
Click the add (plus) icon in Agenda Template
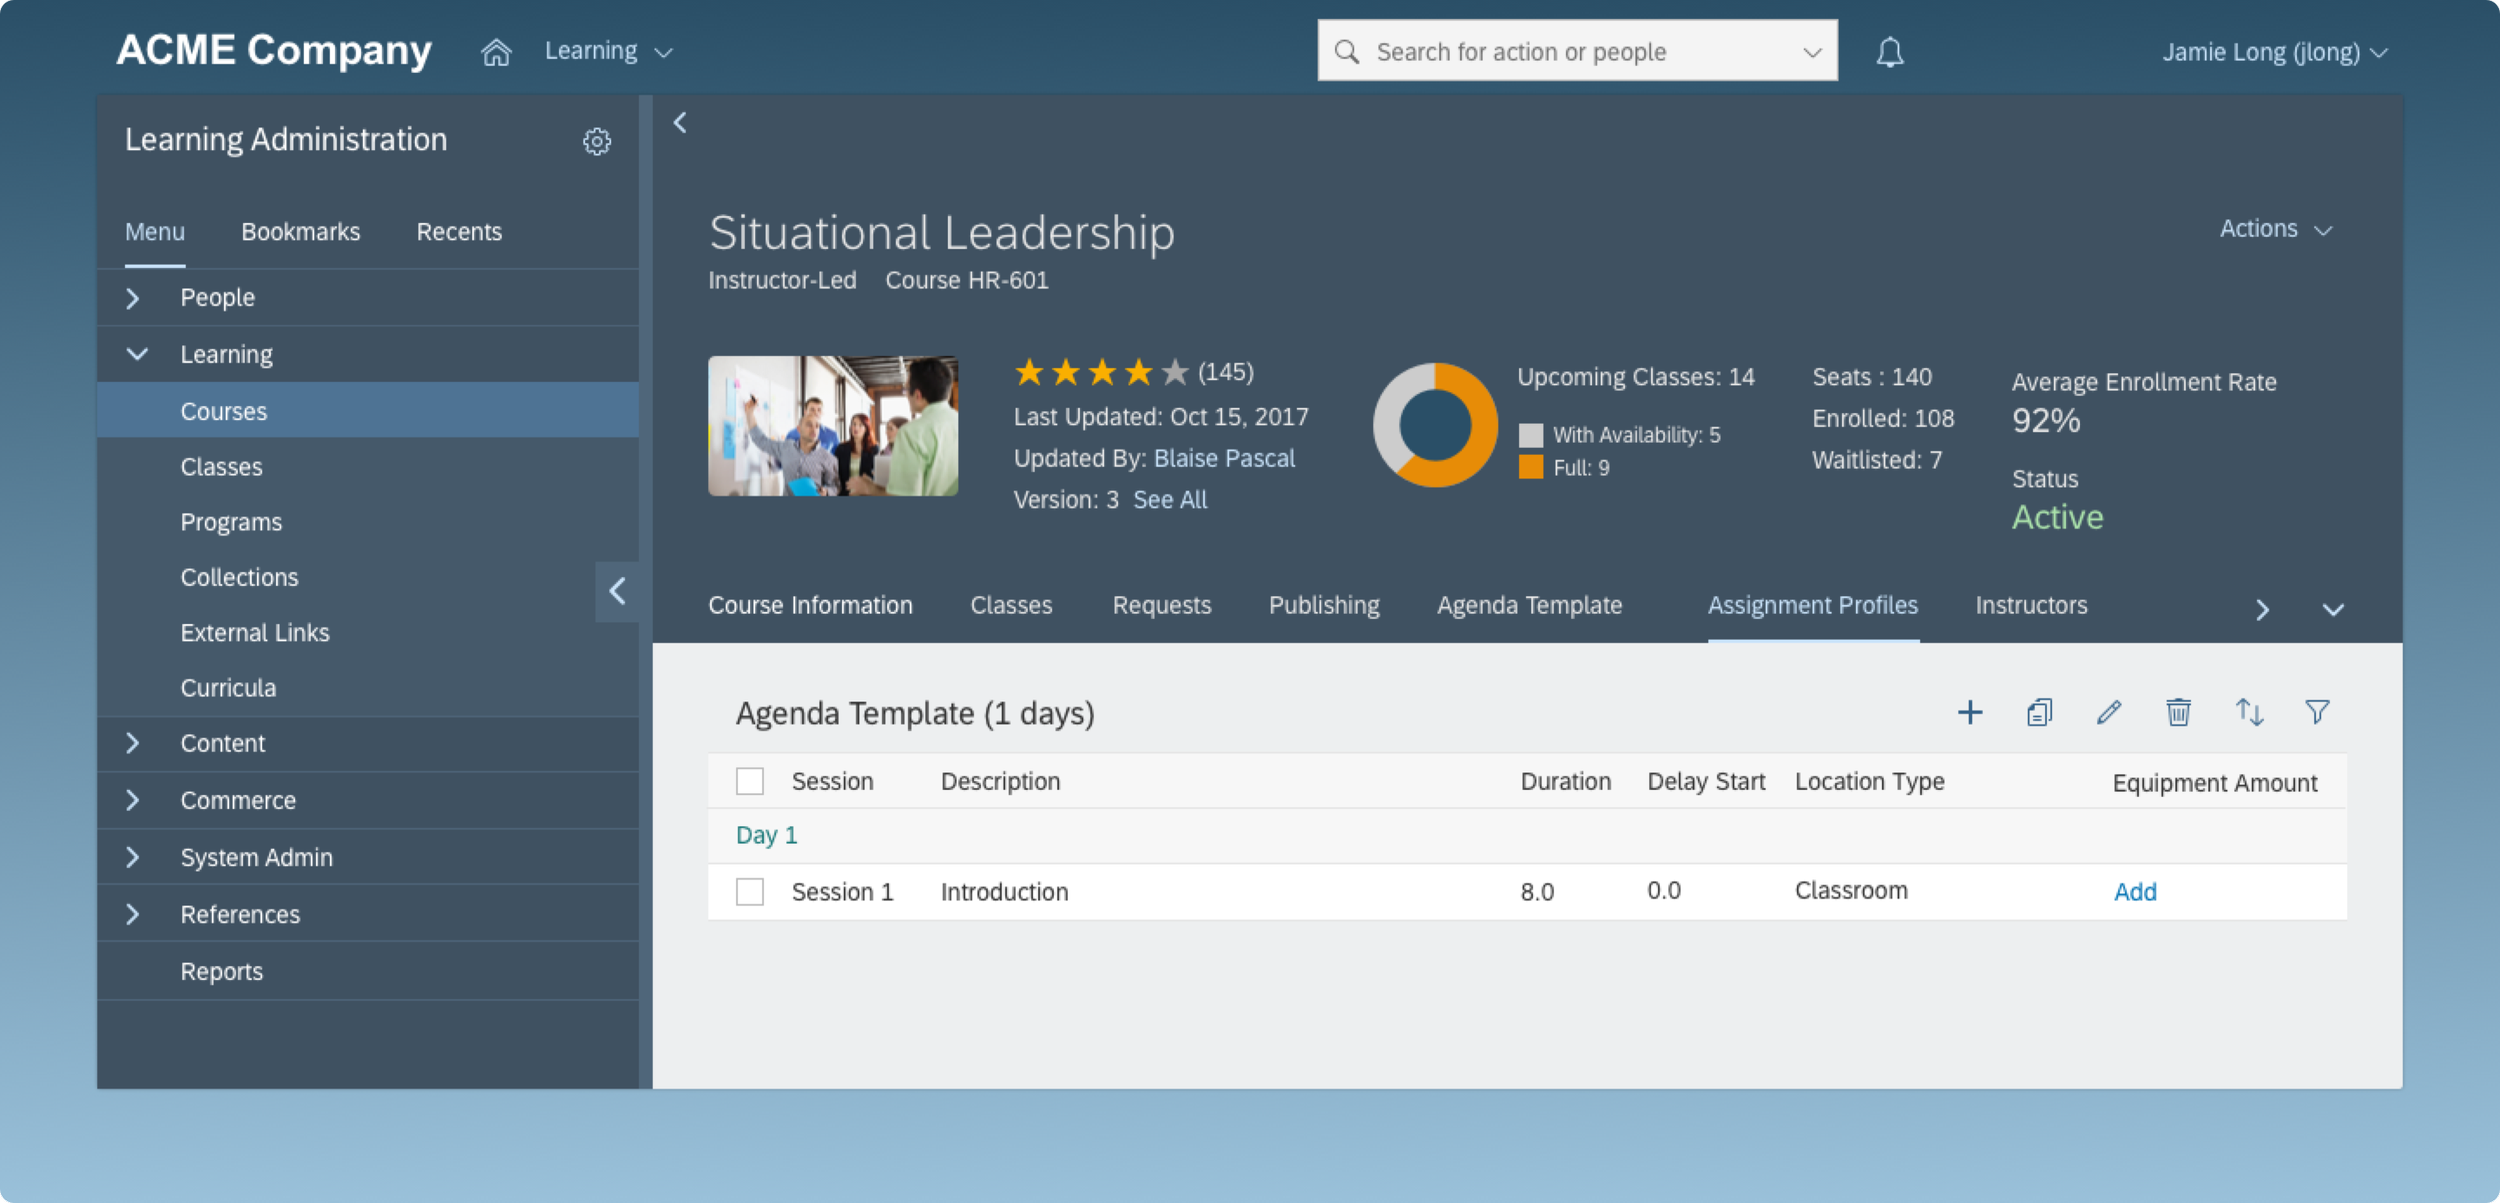[1969, 712]
